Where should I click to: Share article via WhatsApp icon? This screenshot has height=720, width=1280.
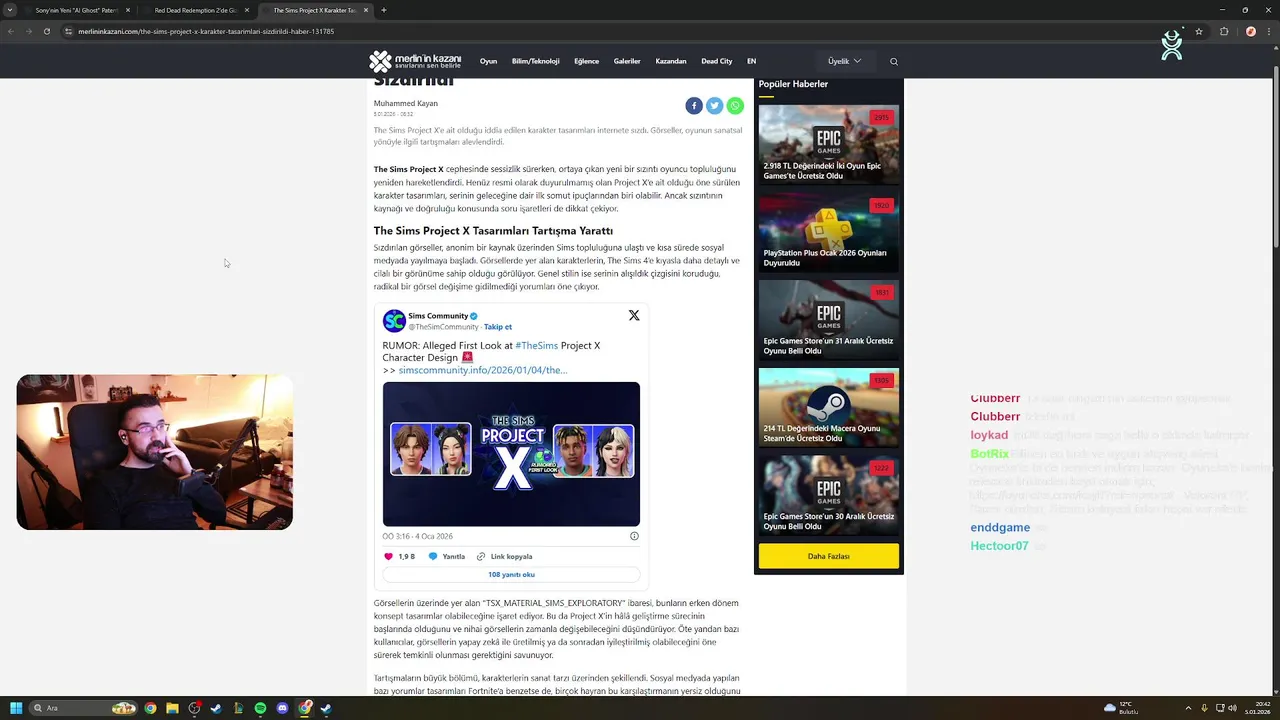(735, 106)
